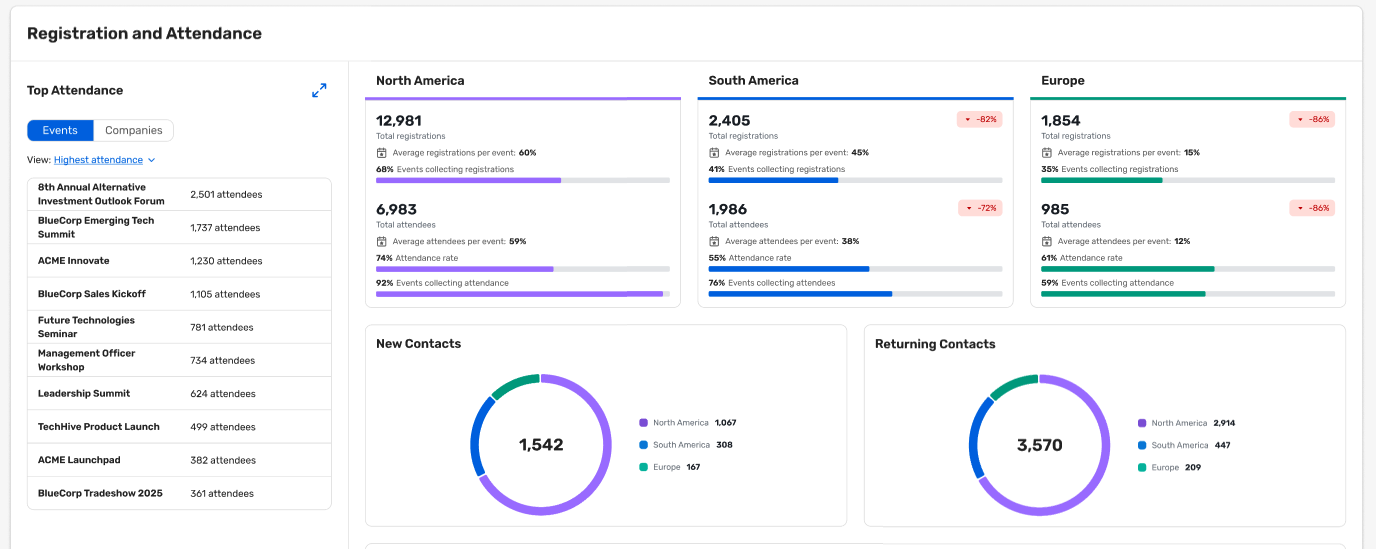Click calendar icon beside South America average attendees
Screen dimensions: 1376x549
[x=714, y=241]
